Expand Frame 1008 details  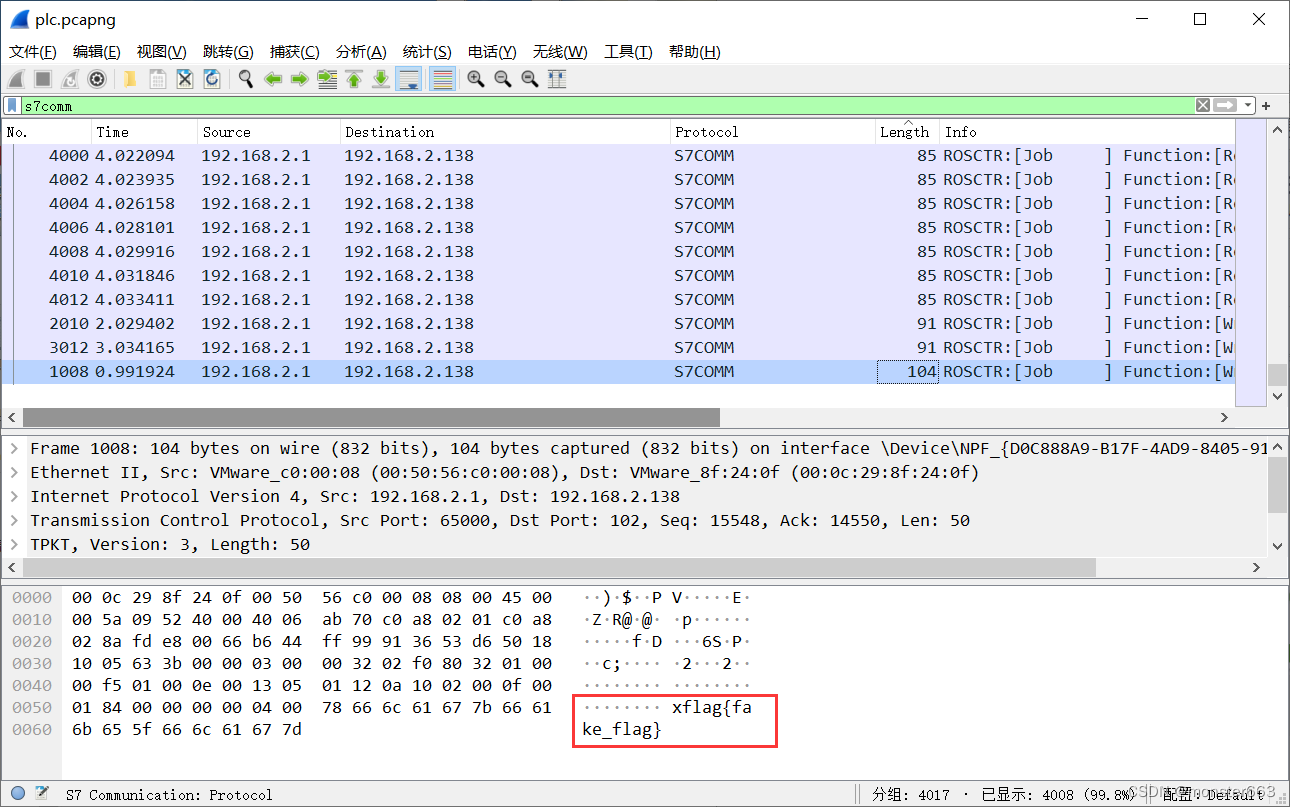click(14, 448)
